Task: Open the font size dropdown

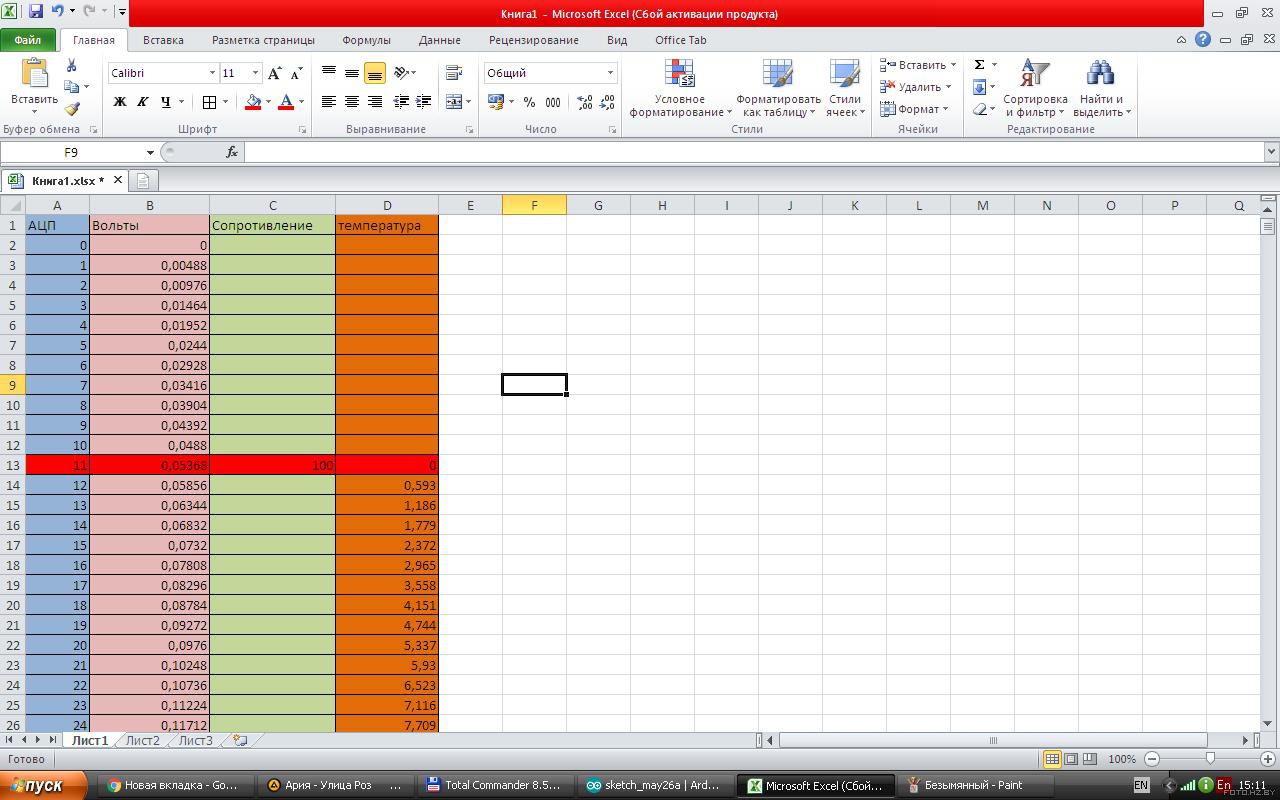Action: [x=256, y=73]
